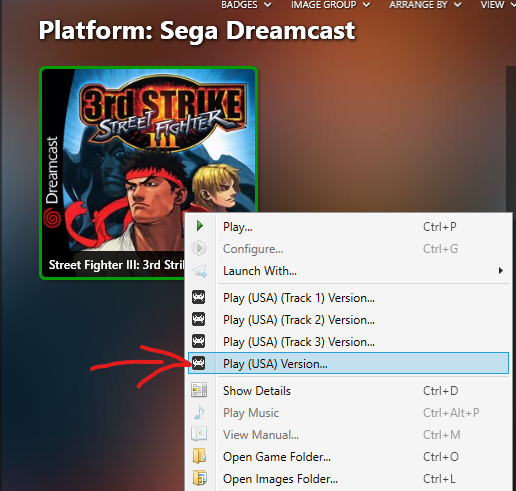Click the green Play arrow icon
The width and height of the screenshot is (516, 491).
pyautogui.click(x=200, y=226)
